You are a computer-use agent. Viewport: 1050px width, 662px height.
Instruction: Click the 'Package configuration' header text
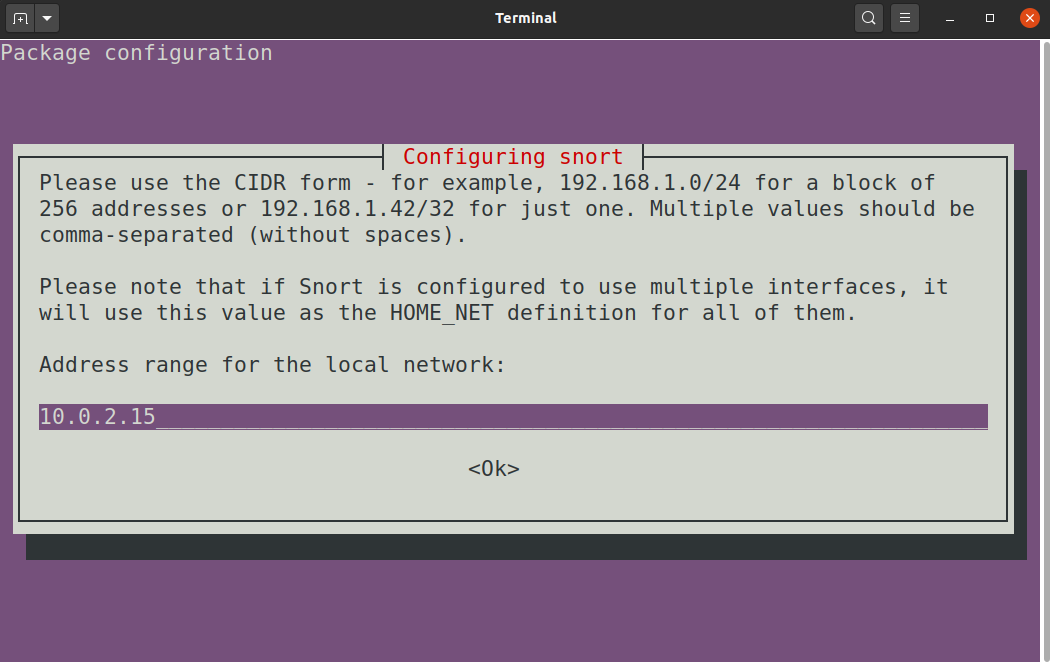(x=137, y=53)
